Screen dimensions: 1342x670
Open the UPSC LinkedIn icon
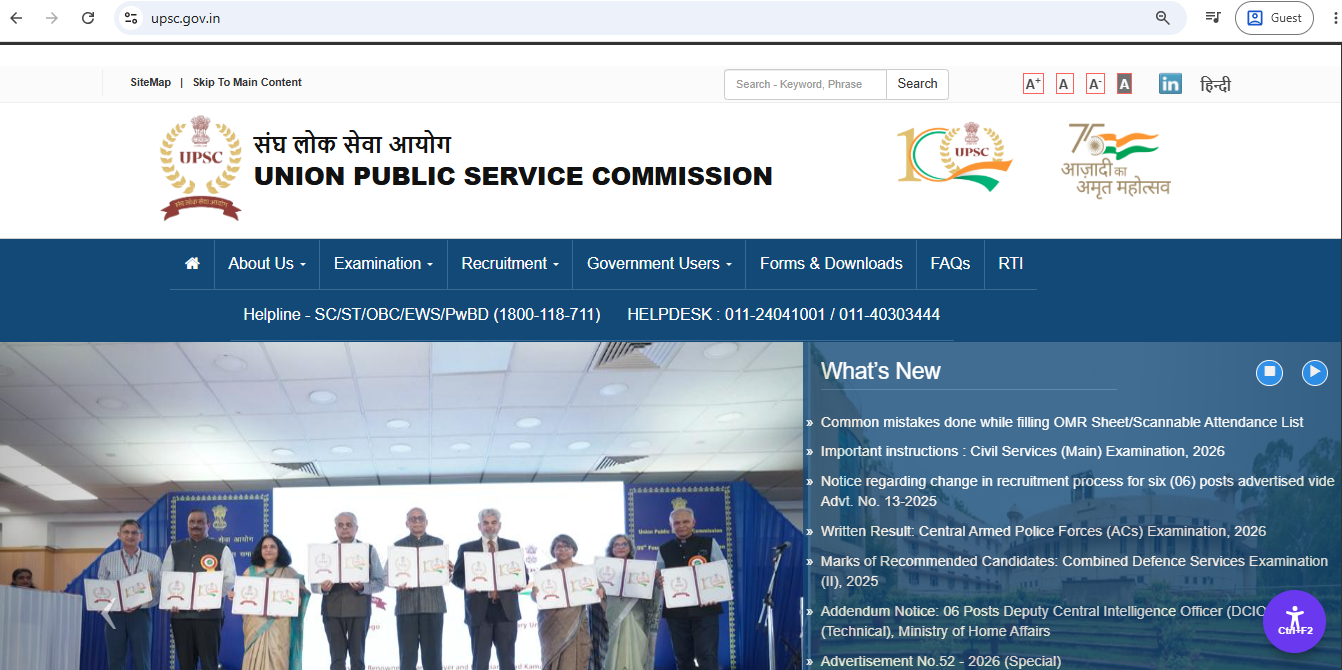click(x=1170, y=84)
